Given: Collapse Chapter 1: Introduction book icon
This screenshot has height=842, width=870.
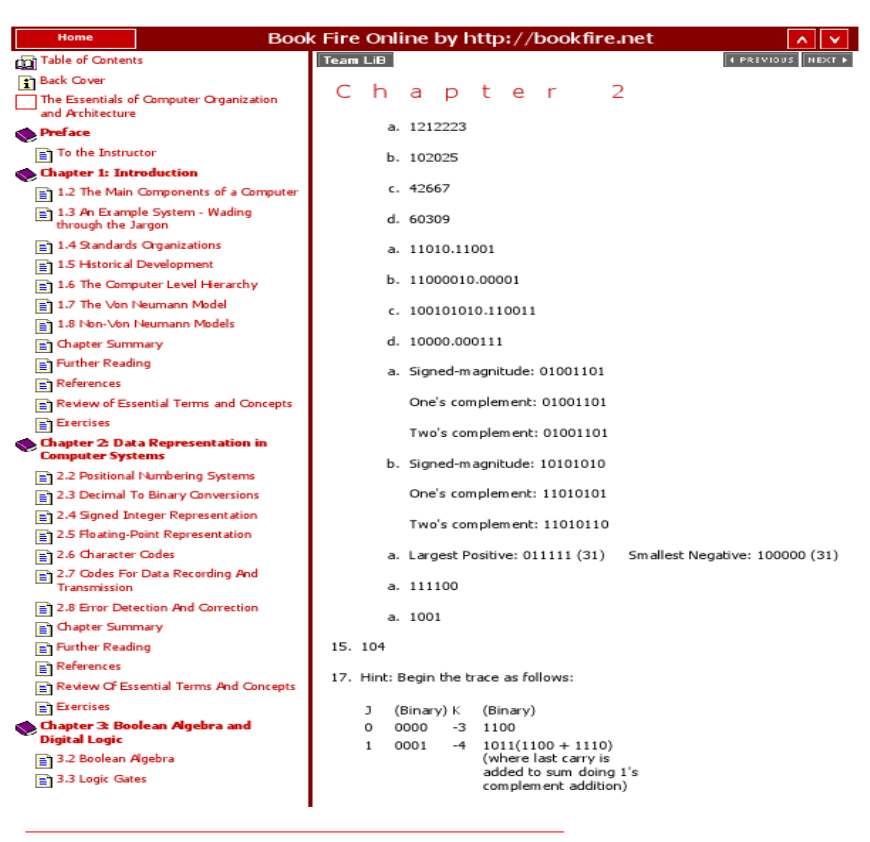Looking at the screenshot, I should tap(26, 174).
